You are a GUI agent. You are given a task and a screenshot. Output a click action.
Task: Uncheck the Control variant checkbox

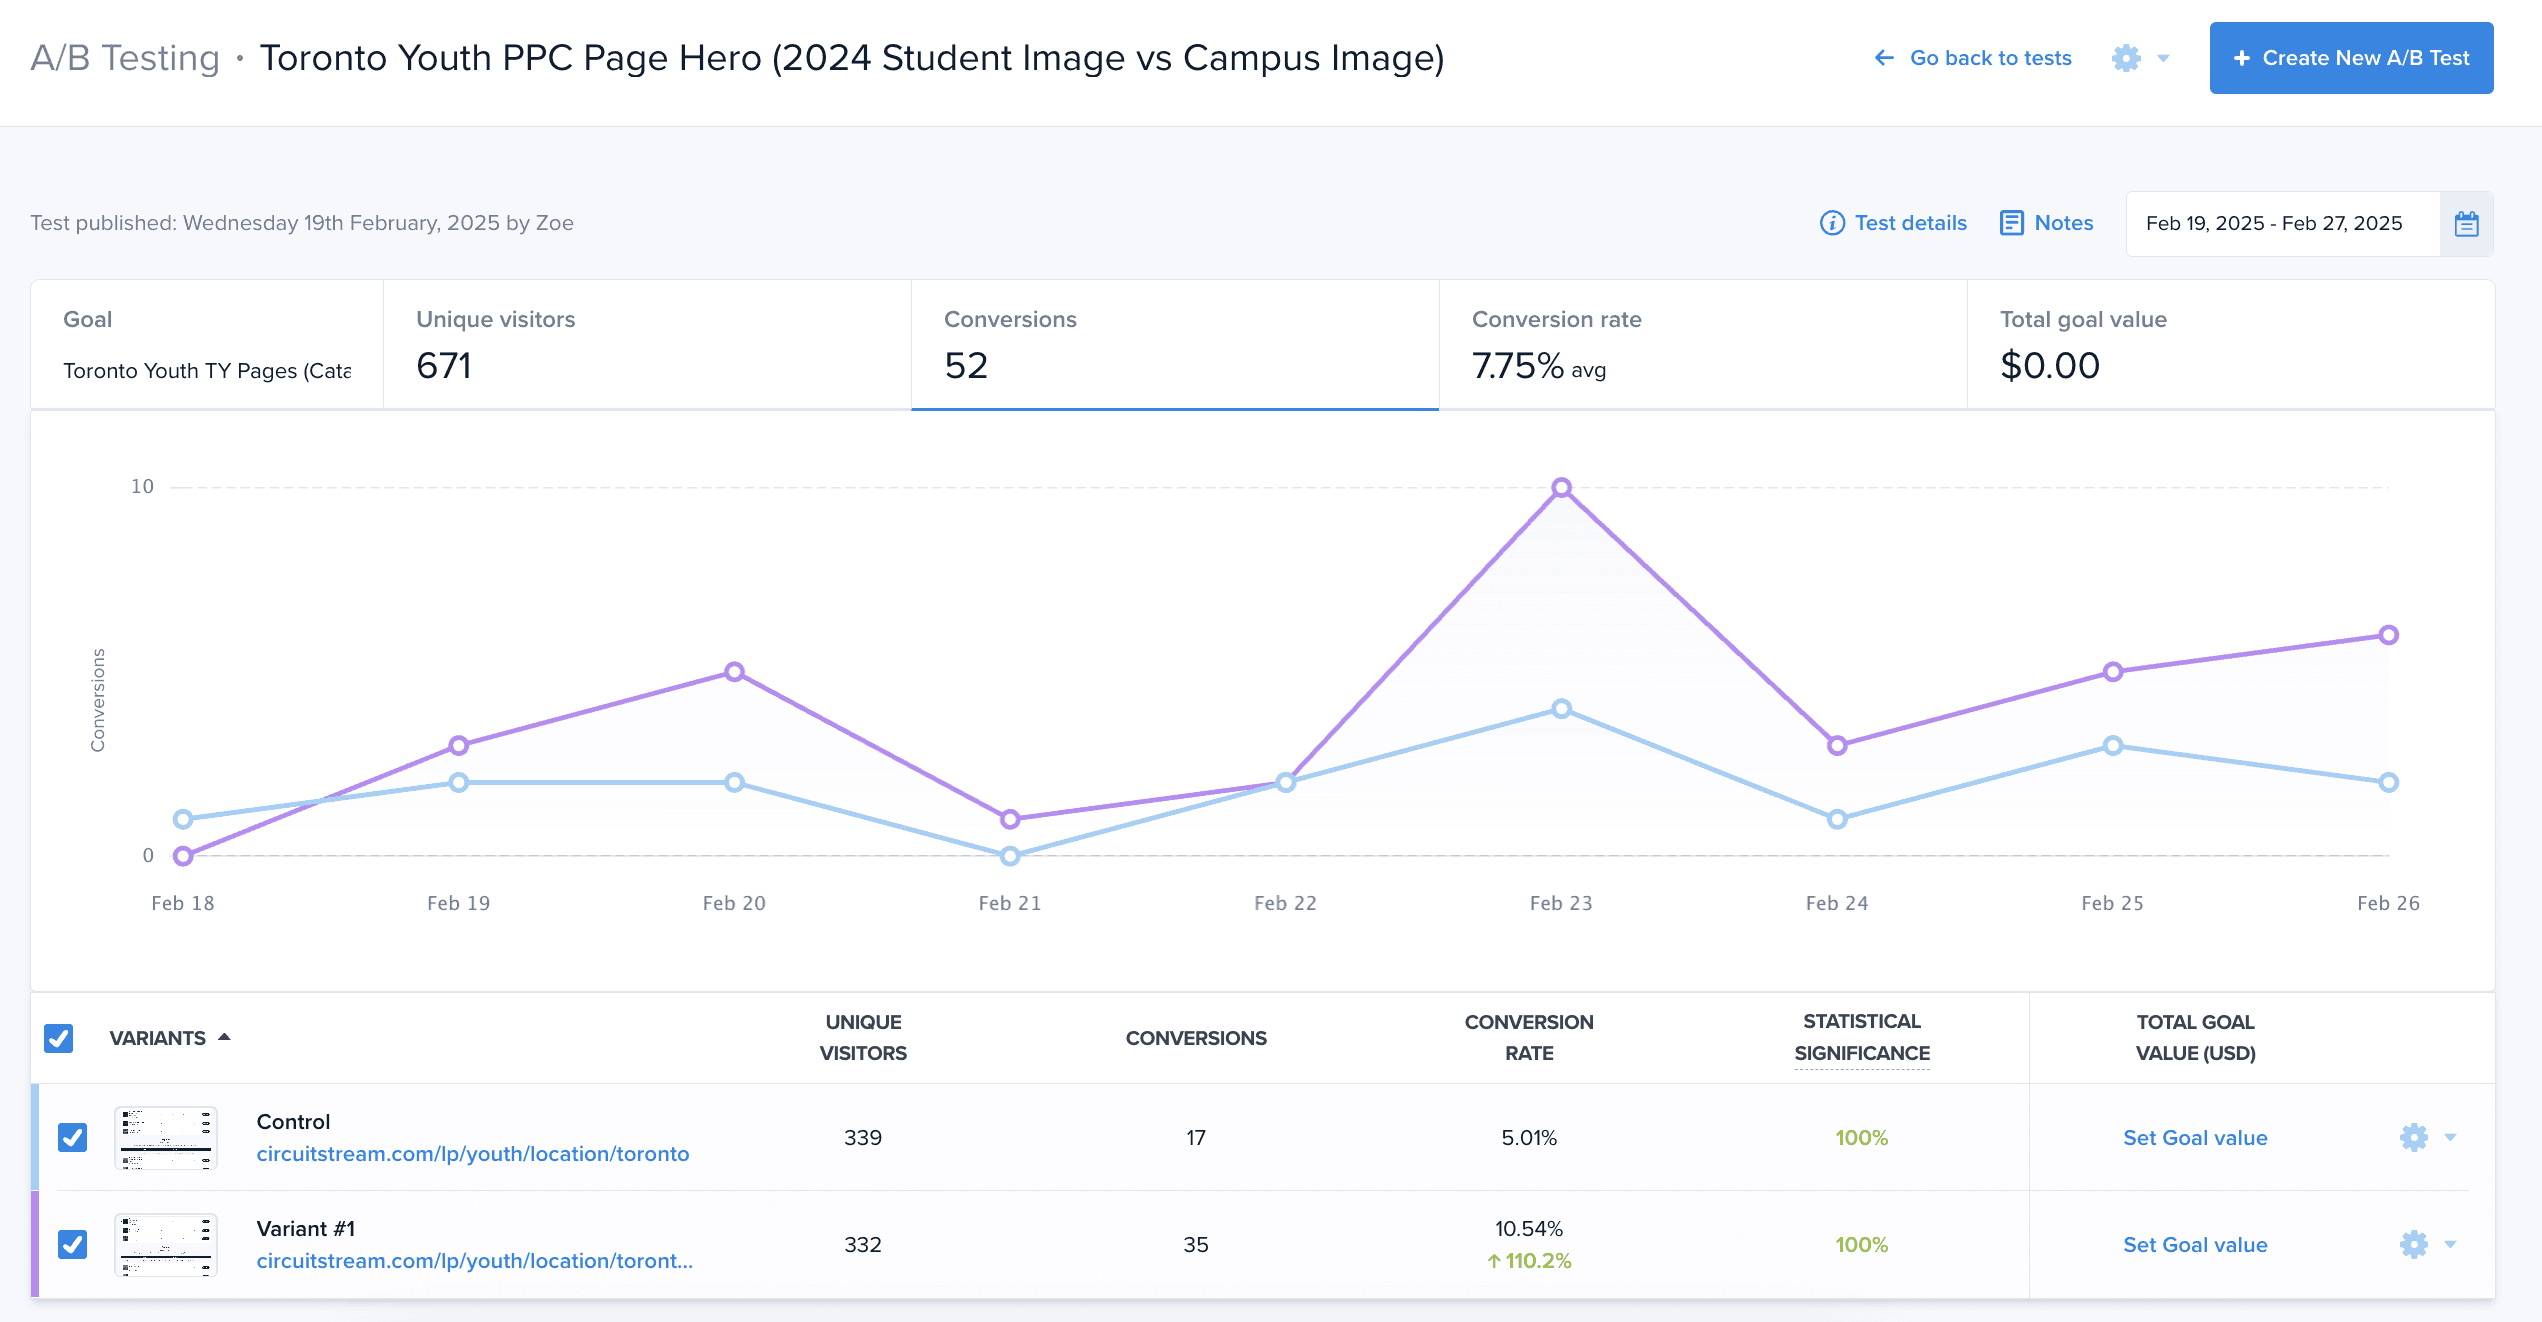72,1137
